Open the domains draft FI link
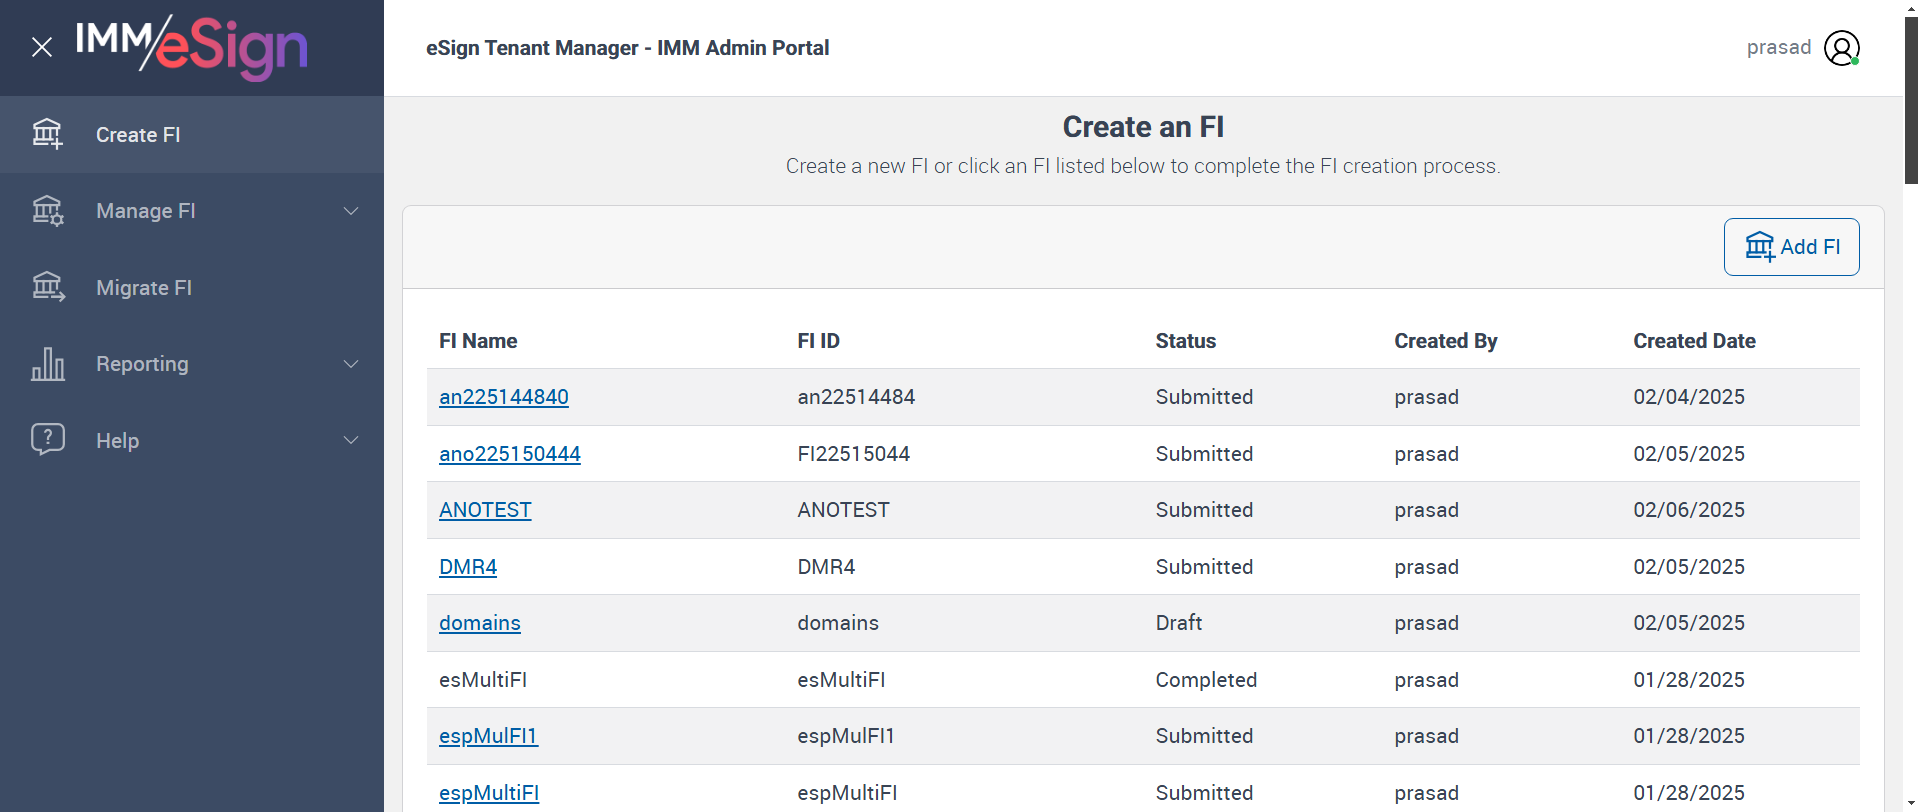1920x812 pixels. (x=479, y=623)
